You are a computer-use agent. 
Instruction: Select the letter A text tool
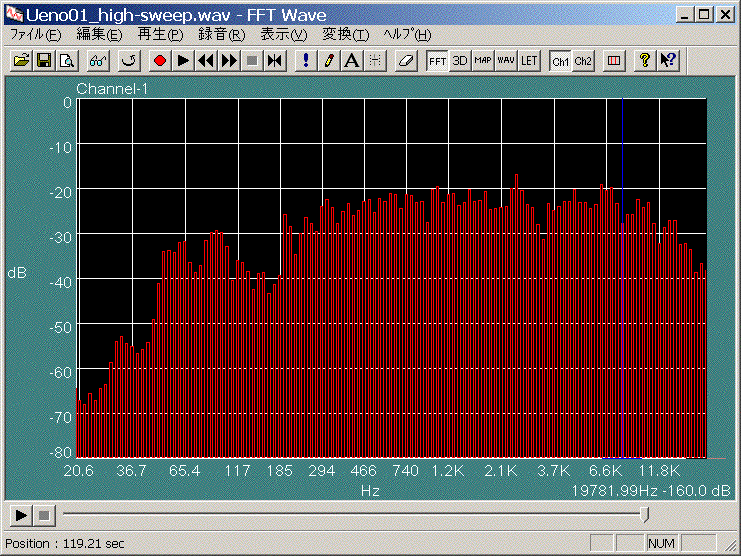352,61
